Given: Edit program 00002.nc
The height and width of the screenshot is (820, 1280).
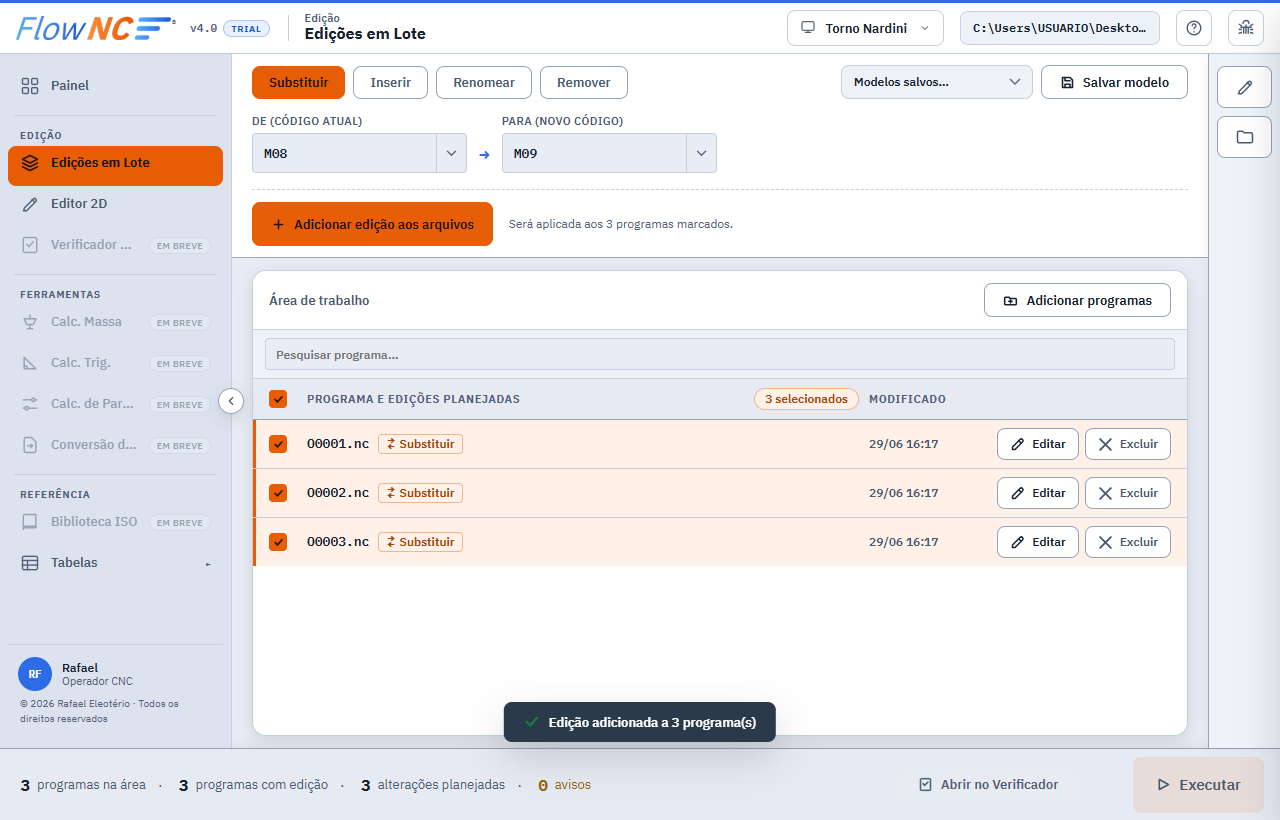Looking at the screenshot, I should [1037, 493].
